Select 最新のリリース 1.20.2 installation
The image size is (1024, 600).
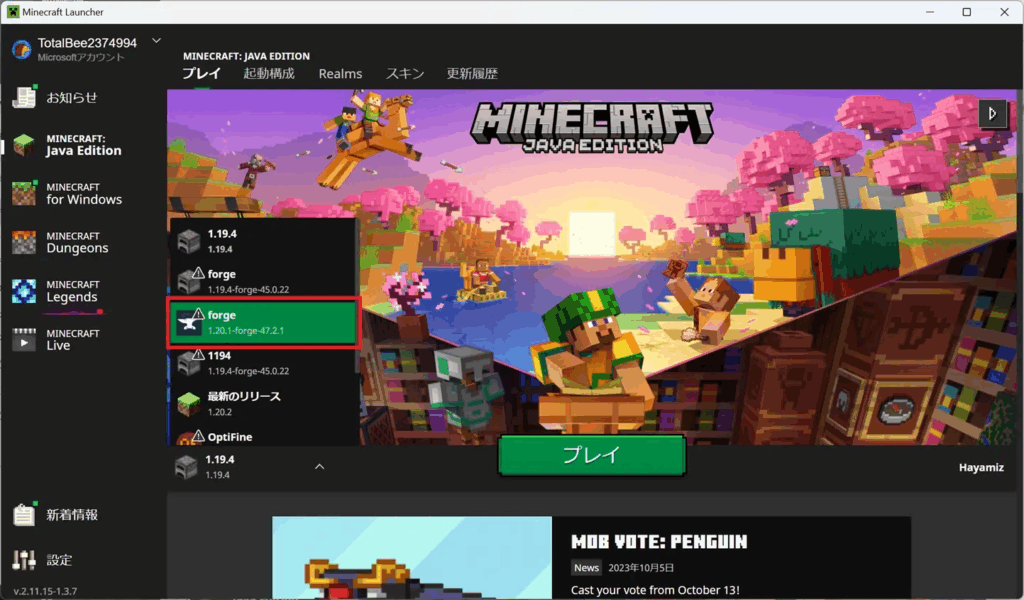click(264, 403)
